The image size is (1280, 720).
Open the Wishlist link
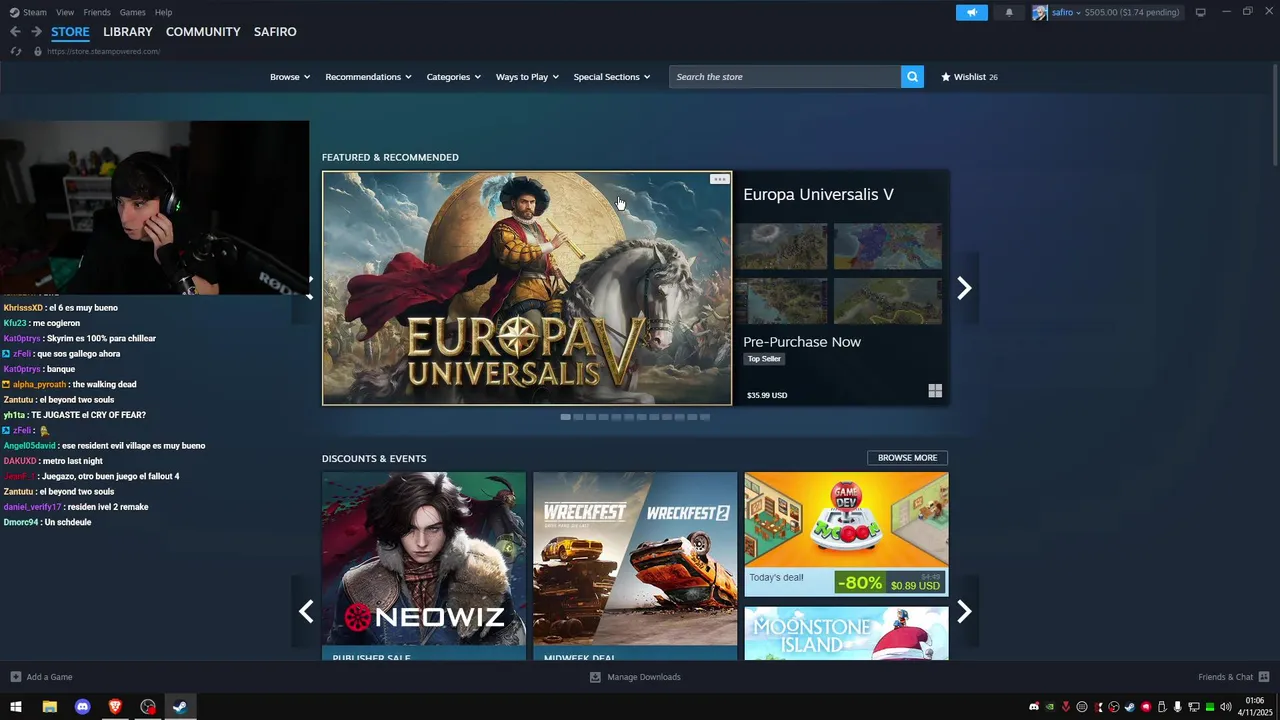pyautogui.click(x=969, y=77)
